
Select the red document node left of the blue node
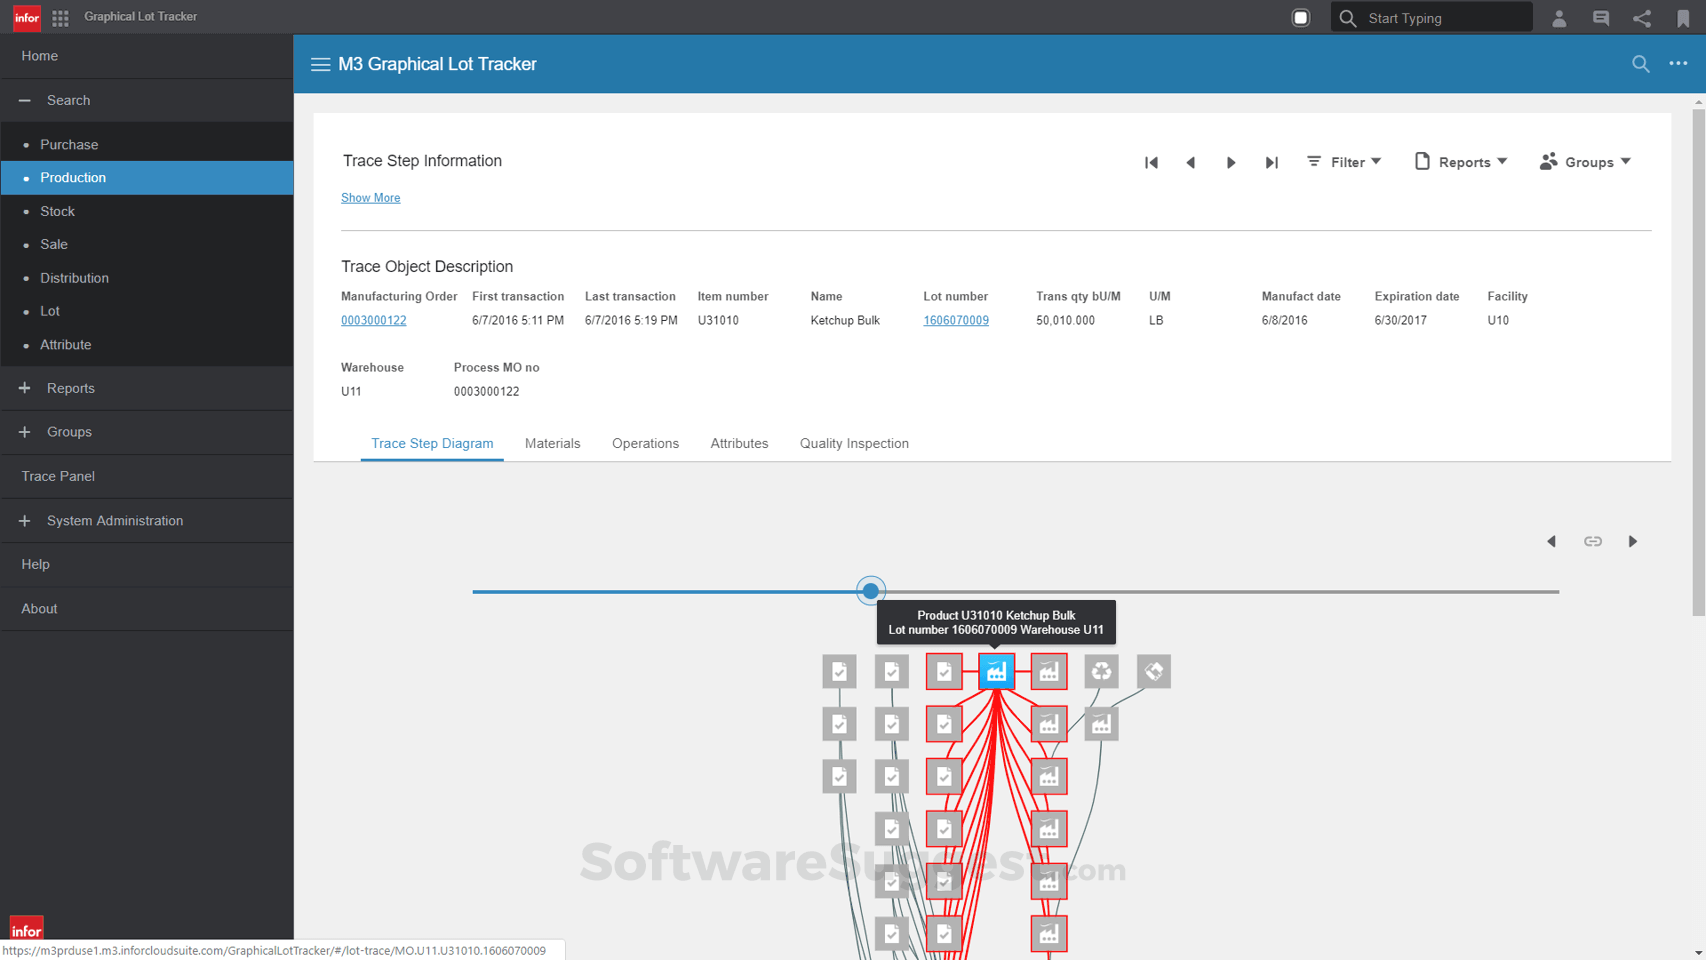(944, 672)
